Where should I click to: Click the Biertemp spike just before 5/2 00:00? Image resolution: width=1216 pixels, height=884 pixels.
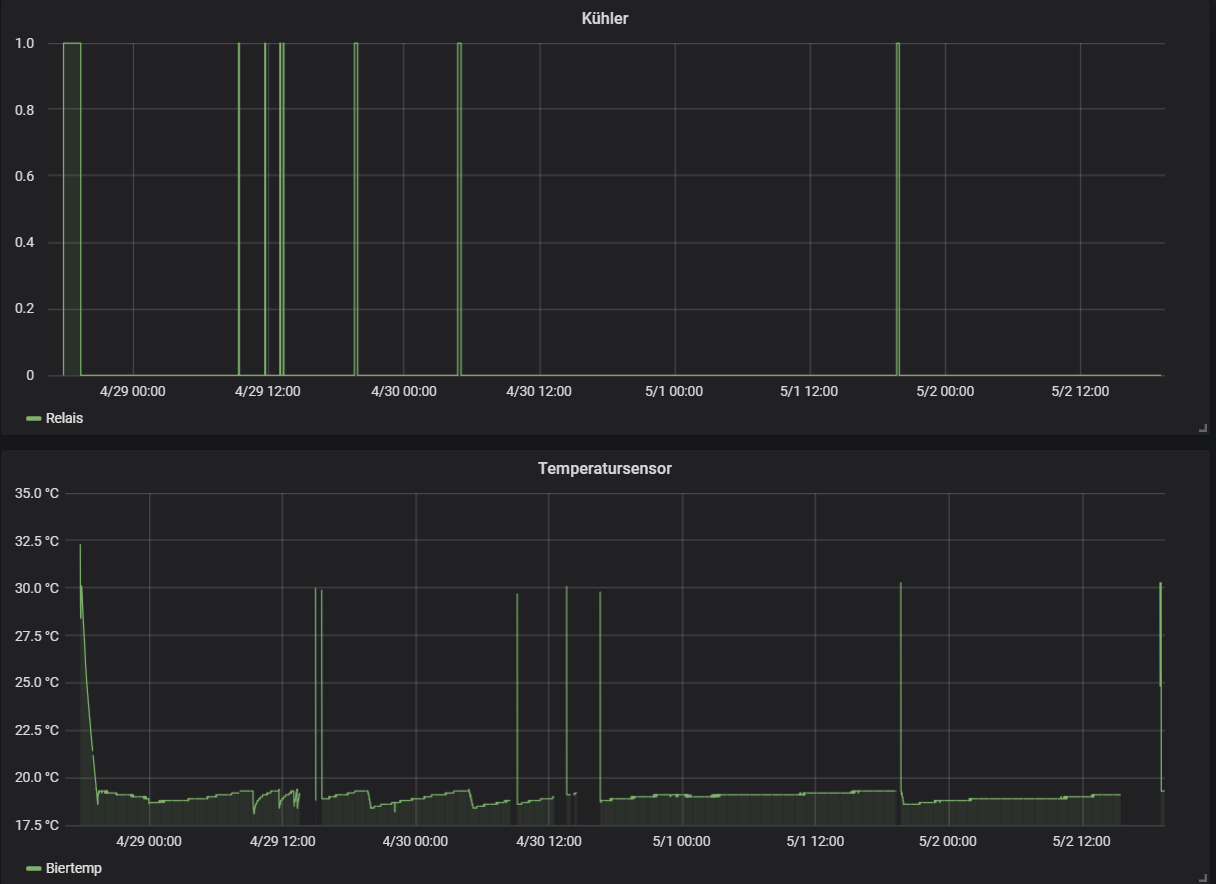tap(901, 585)
